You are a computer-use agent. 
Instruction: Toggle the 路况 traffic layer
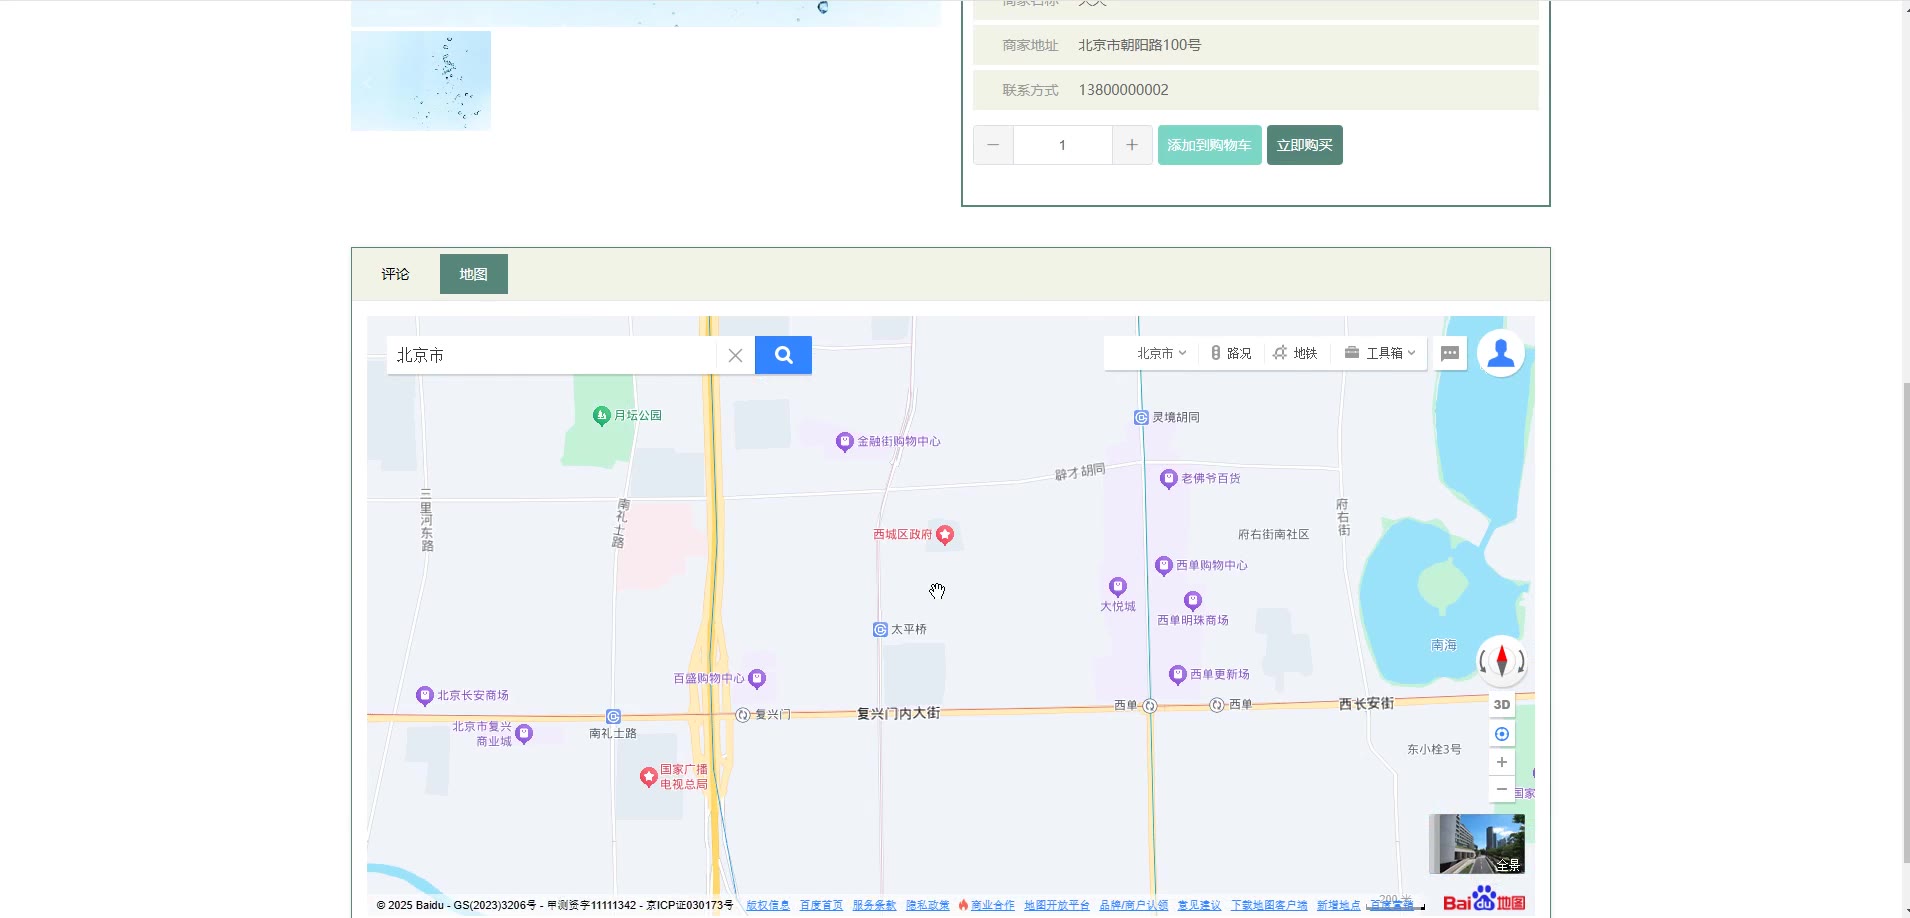tap(1231, 353)
